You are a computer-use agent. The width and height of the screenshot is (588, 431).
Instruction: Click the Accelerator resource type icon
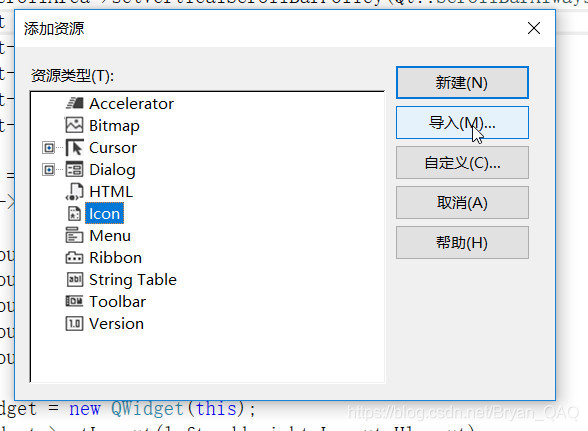pyautogui.click(x=75, y=103)
